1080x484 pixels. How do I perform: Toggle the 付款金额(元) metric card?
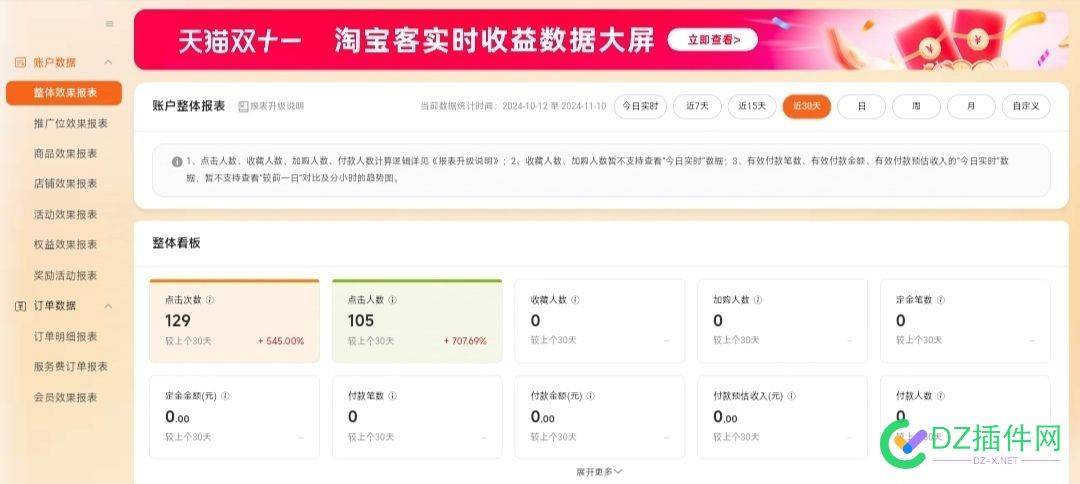click(x=600, y=417)
